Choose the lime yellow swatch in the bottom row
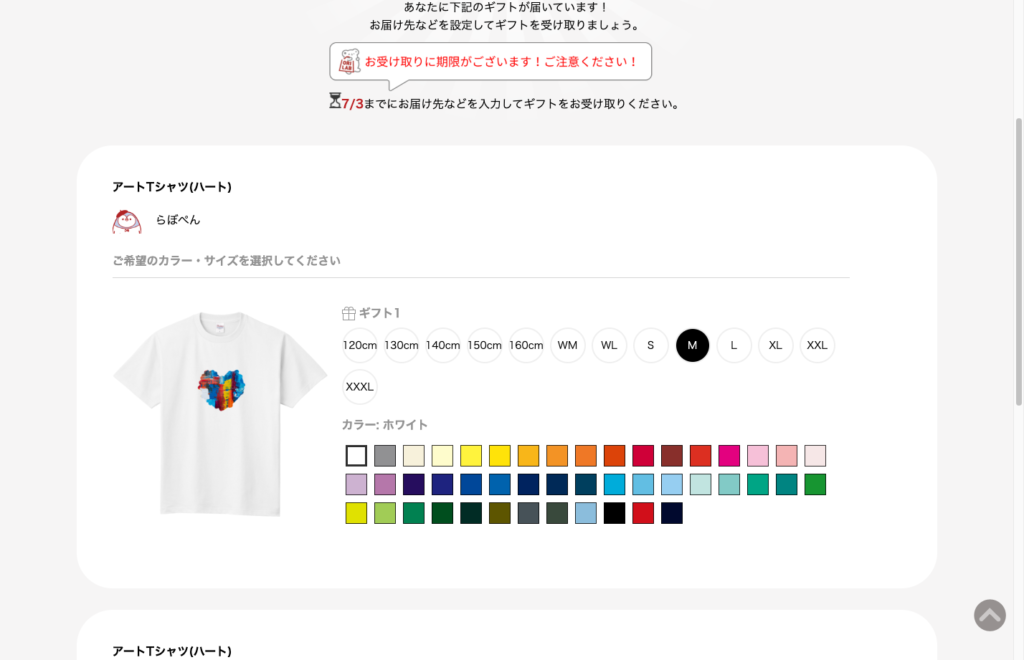The image size is (1024, 660). tap(356, 513)
